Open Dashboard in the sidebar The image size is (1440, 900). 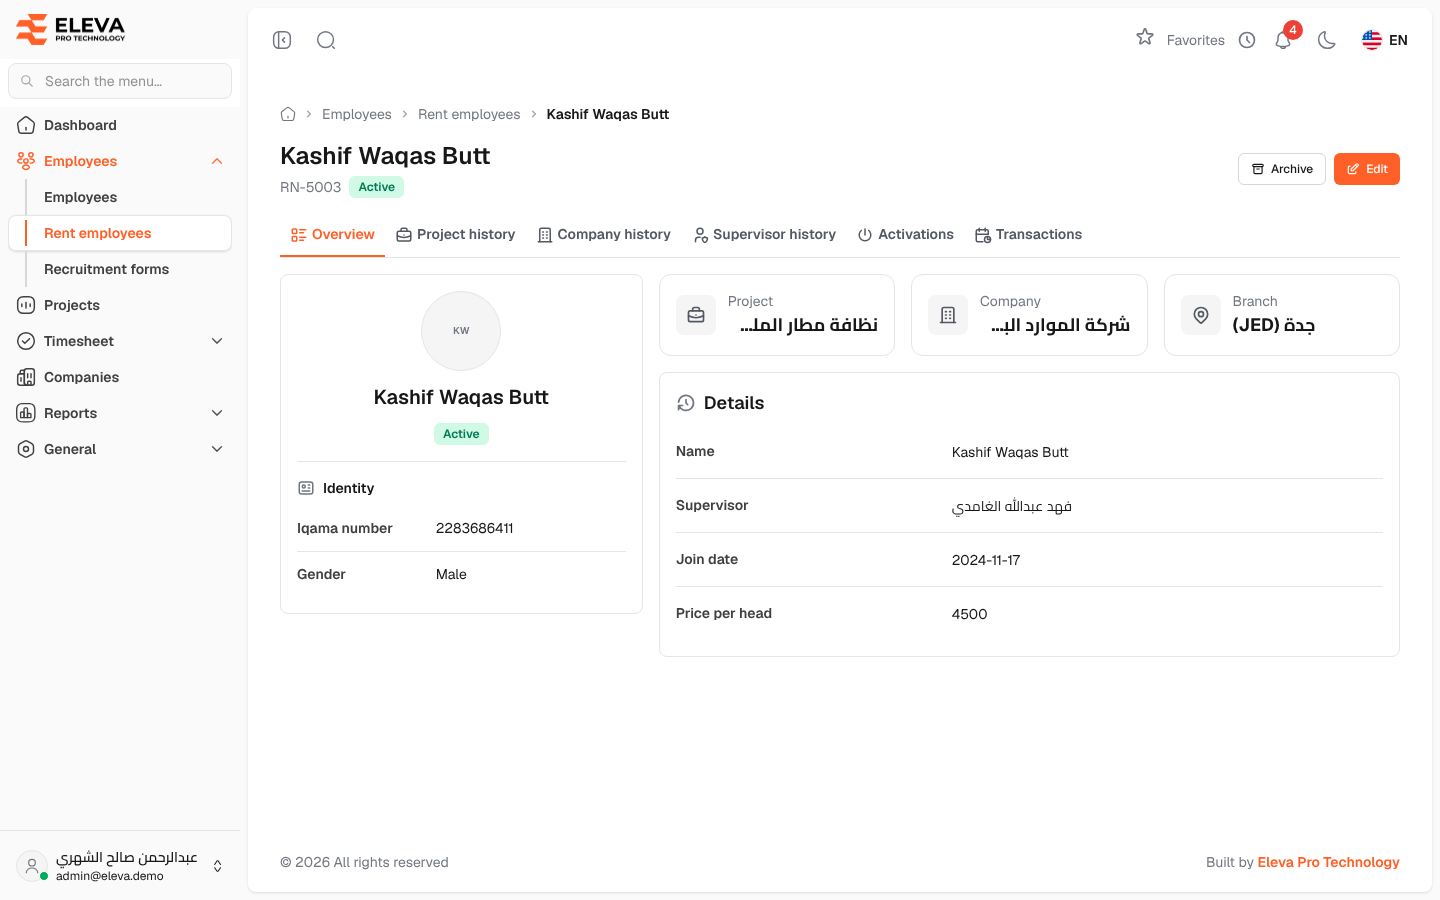point(120,125)
